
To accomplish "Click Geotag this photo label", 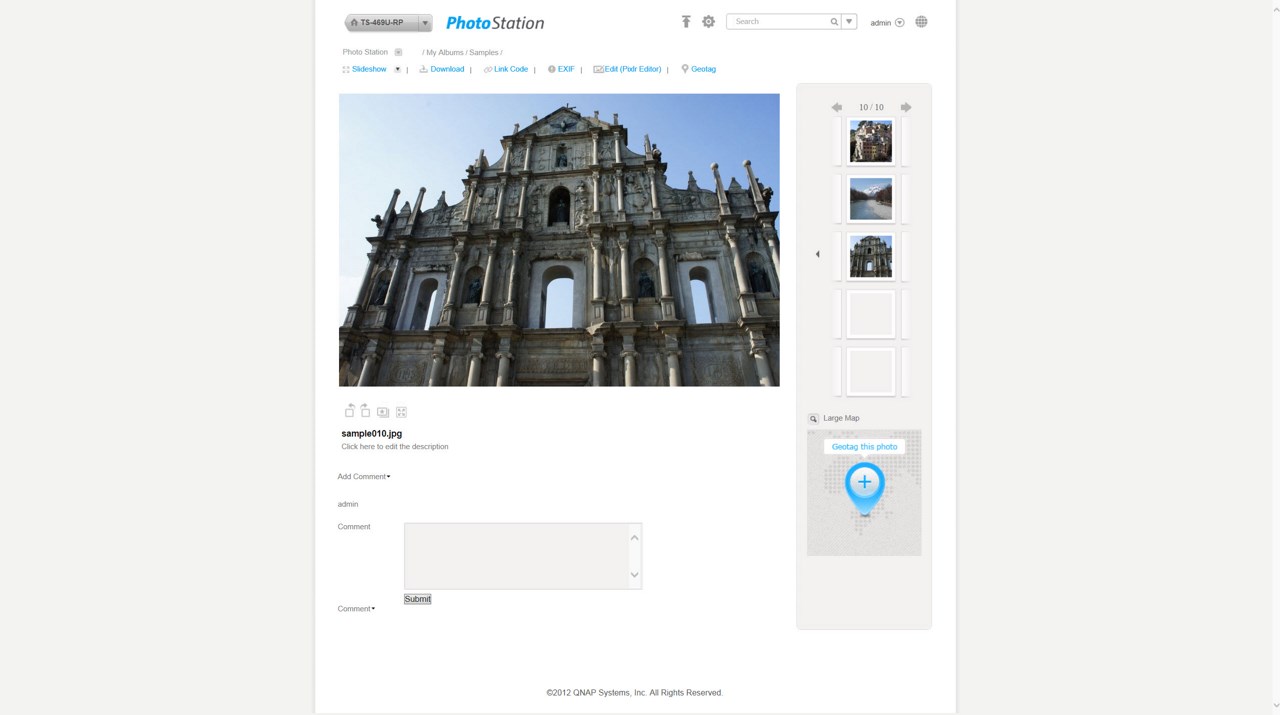I will click(x=865, y=446).
